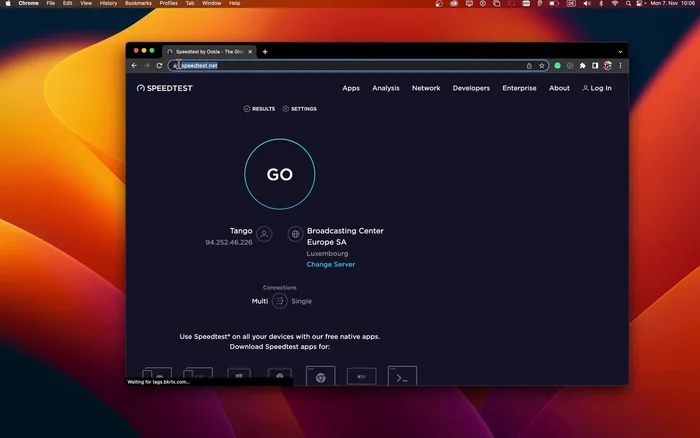Click the Luxembourg location text
Image resolution: width=700 pixels, height=438 pixels.
[327, 253]
